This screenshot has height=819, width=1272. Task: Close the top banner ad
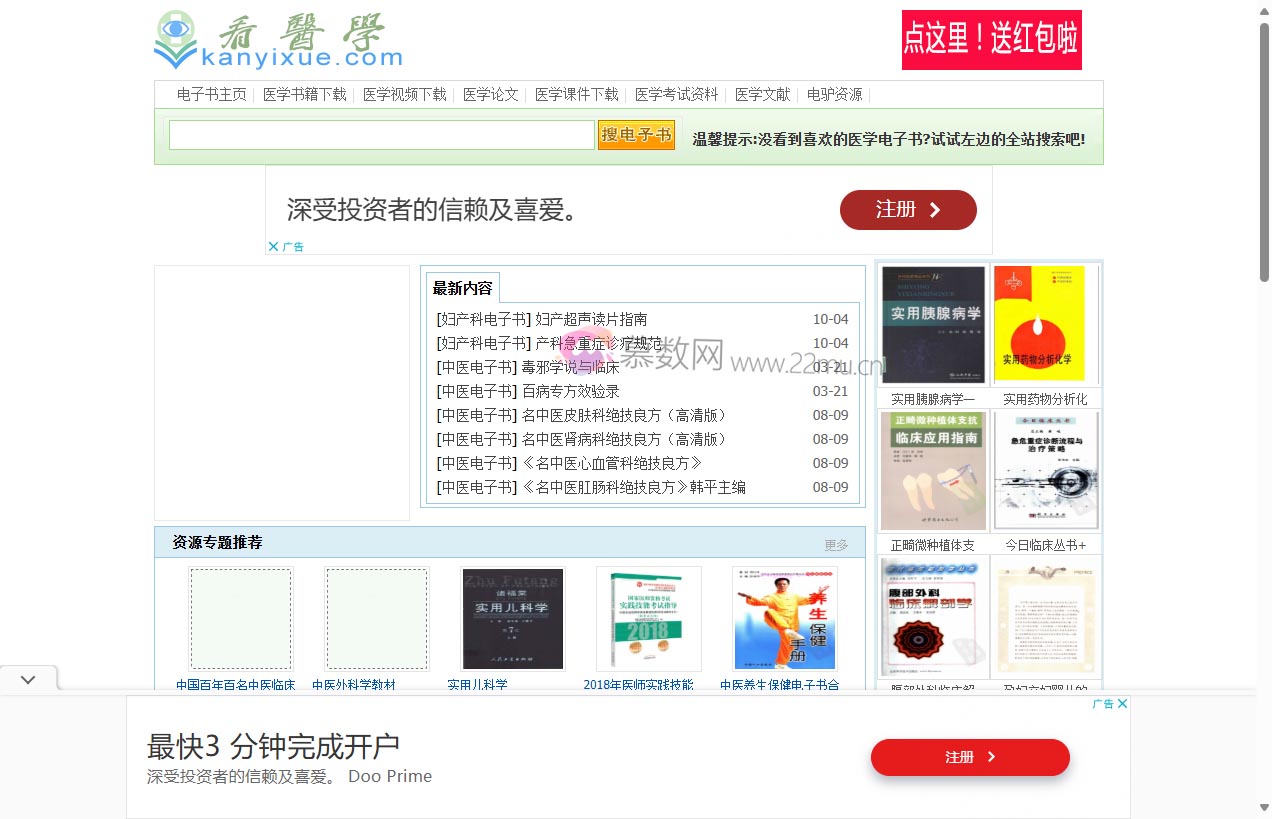pyautogui.click(x=273, y=246)
